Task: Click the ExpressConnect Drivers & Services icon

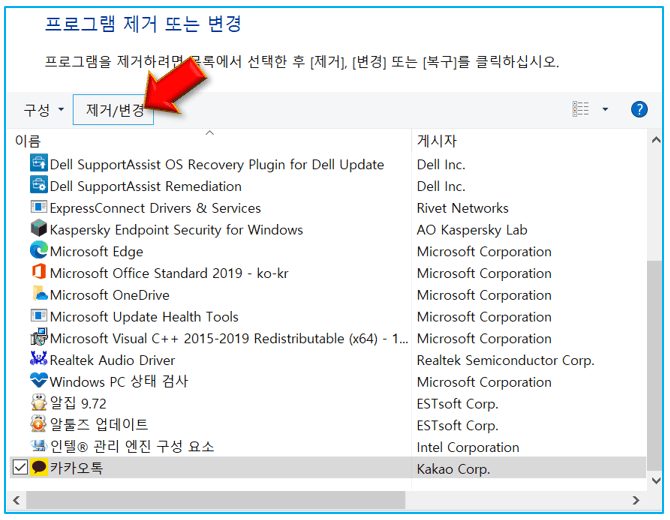Action: pos(38,207)
